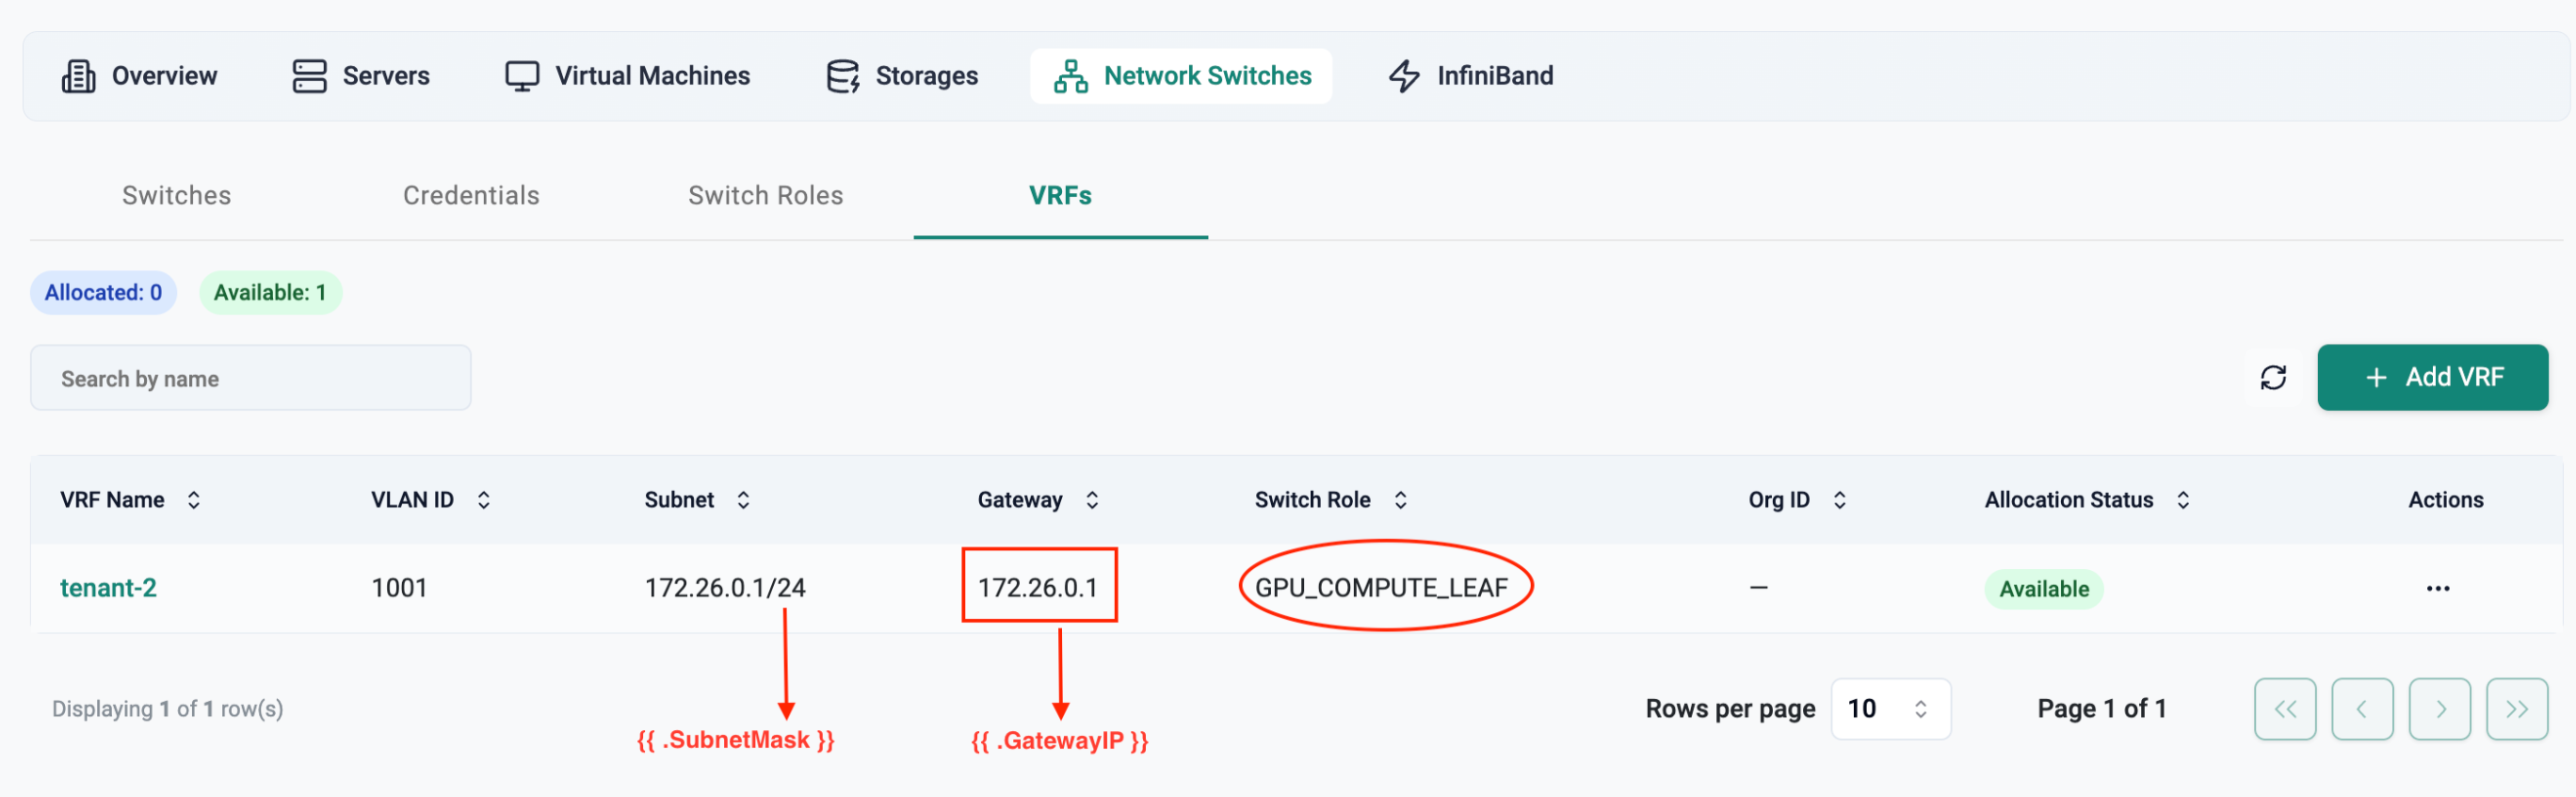2576x797 pixels.
Task: Click the Page 1 of 1 indicator
Action: pyautogui.click(x=2102, y=709)
